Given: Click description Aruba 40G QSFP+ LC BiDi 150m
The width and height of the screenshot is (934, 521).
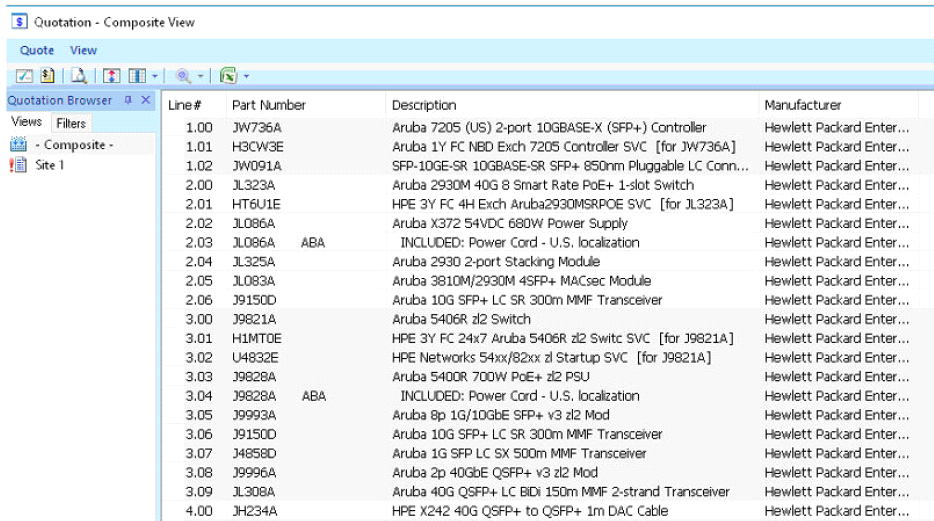Looking at the screenshot, I should [x=561, y=492].
